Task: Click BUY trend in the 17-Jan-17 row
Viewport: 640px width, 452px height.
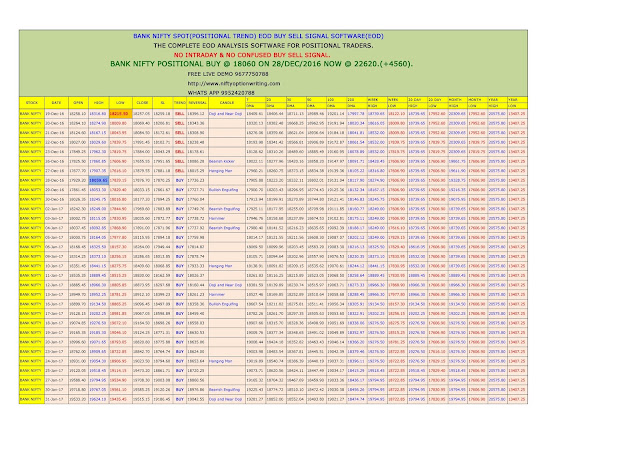Action: pyautogui.click(x=180, y=314)
